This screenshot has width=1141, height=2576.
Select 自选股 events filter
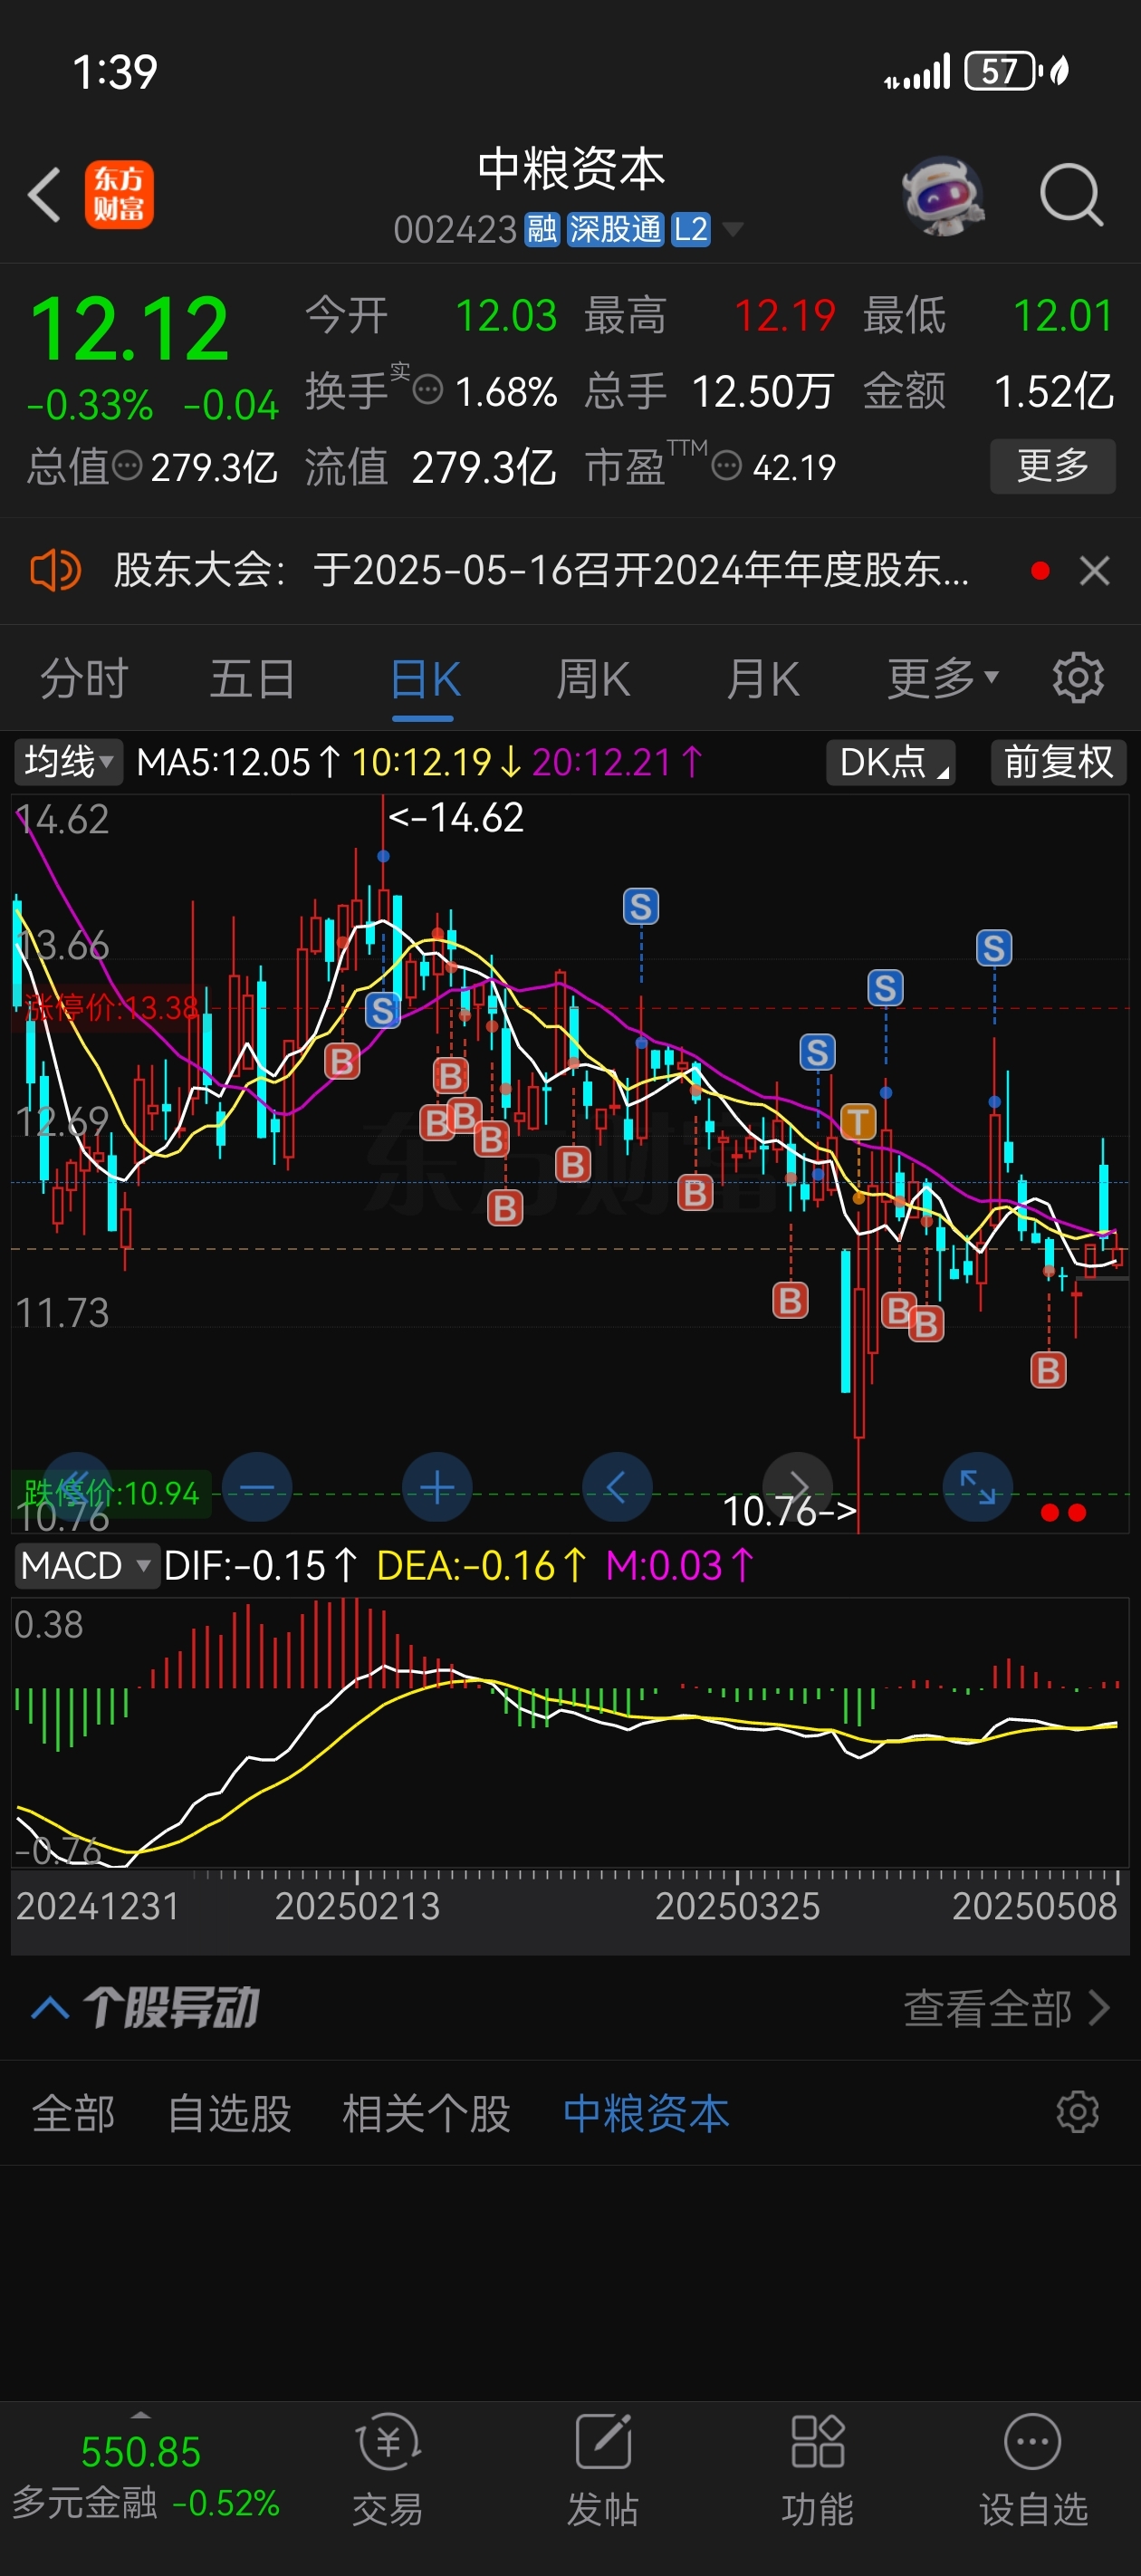pyautogui.click(x=229, y=2113)
